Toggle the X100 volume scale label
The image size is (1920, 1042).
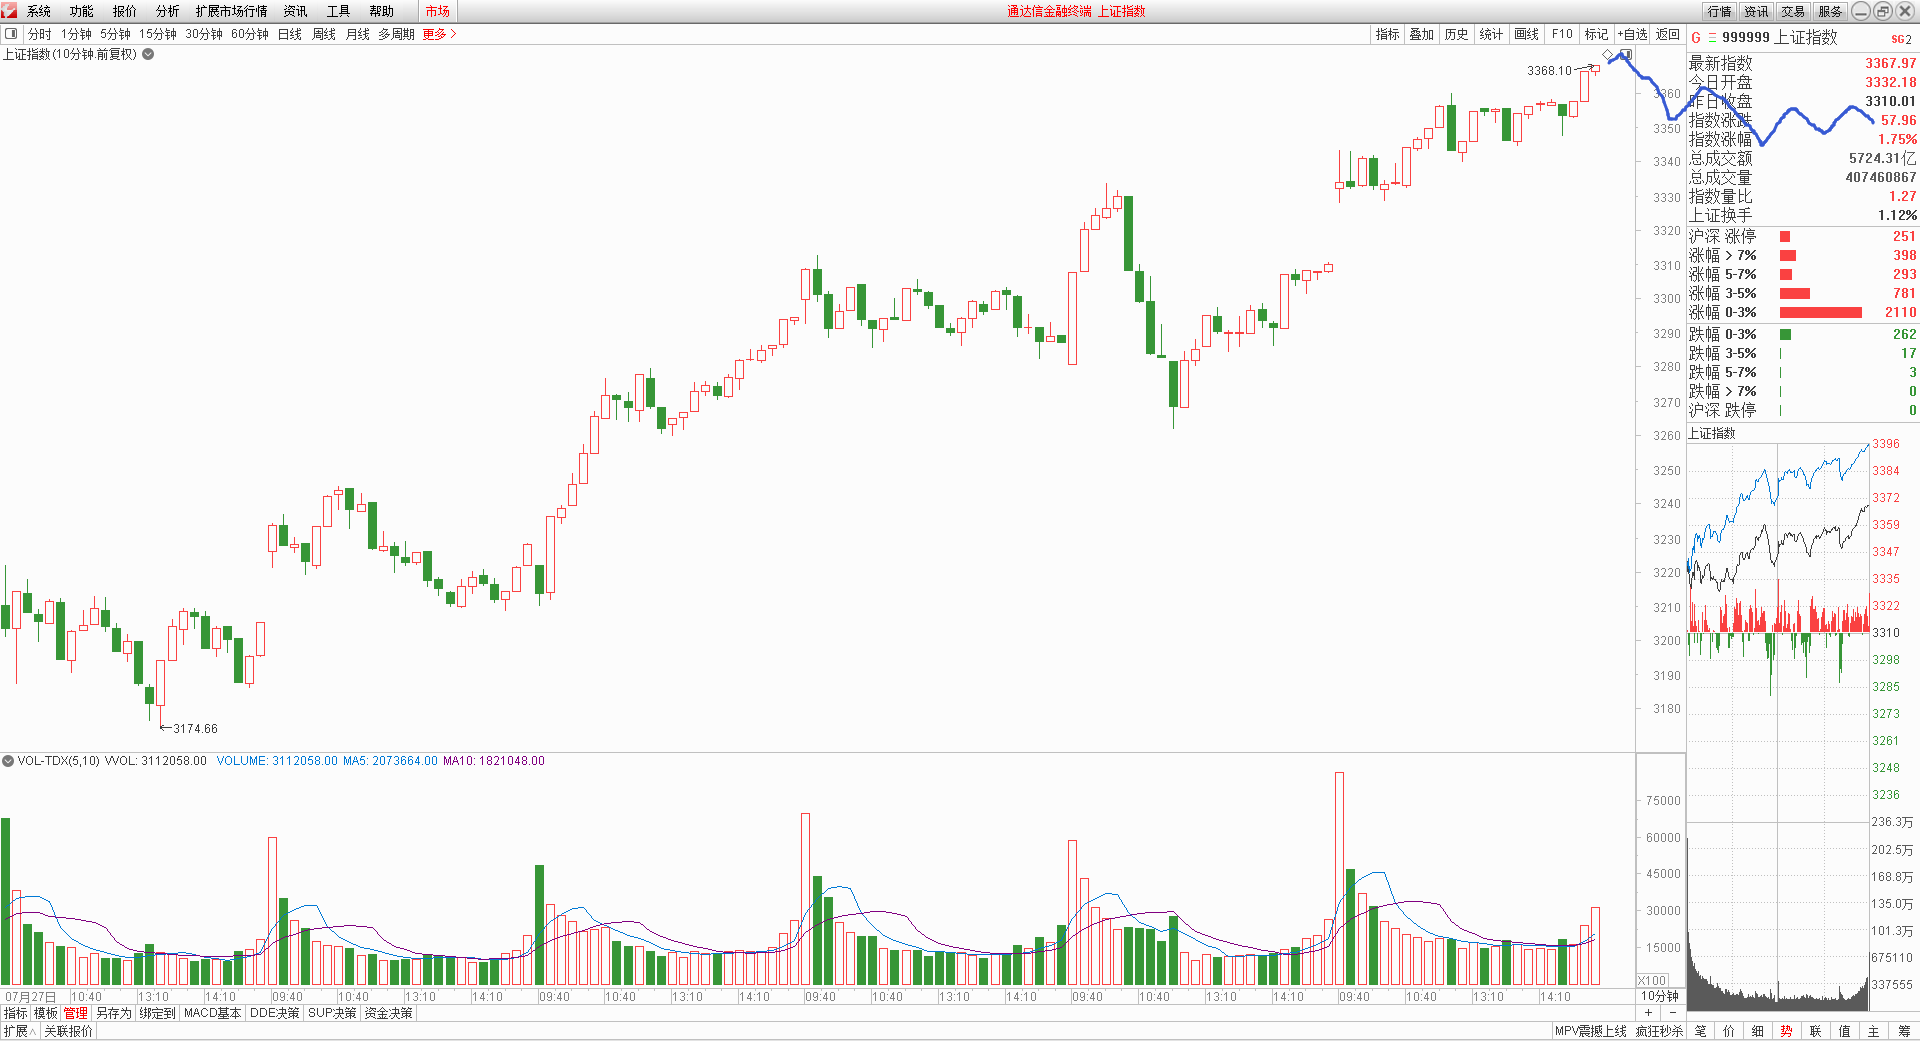[1652, 980]
